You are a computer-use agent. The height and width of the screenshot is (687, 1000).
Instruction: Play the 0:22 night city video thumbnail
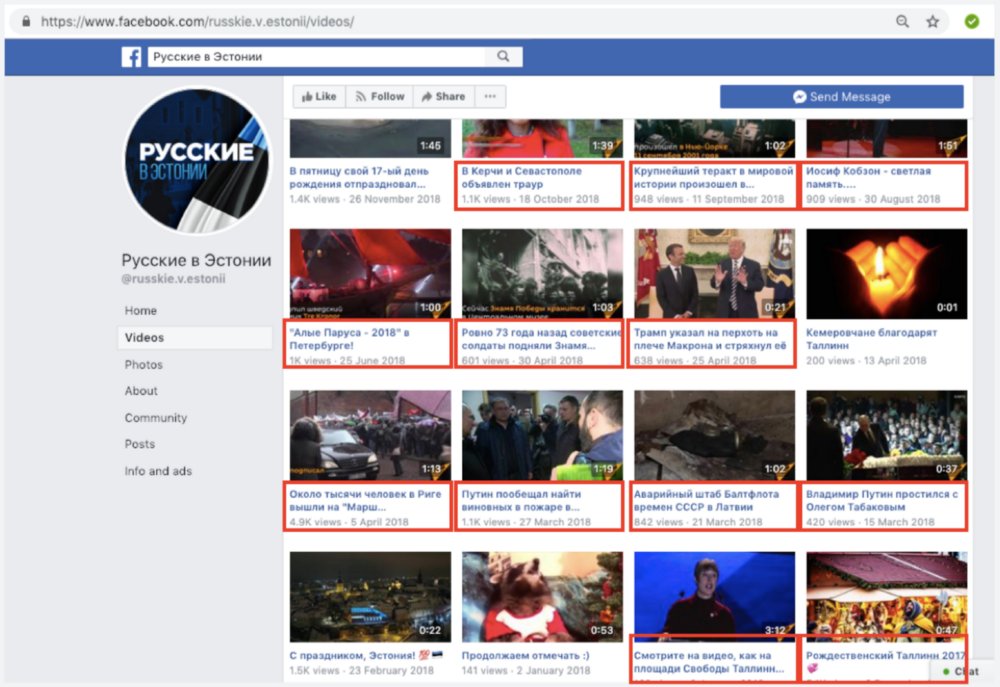[x=370, y=596]
